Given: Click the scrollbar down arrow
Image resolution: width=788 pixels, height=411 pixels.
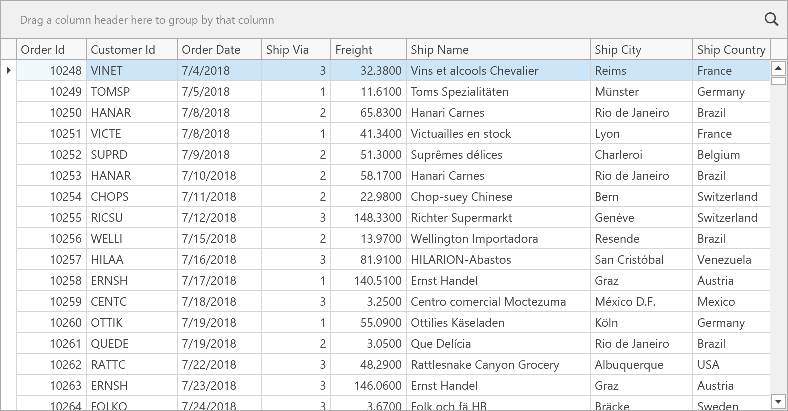Looking at the screenshot, I should (x=778, y=401).
